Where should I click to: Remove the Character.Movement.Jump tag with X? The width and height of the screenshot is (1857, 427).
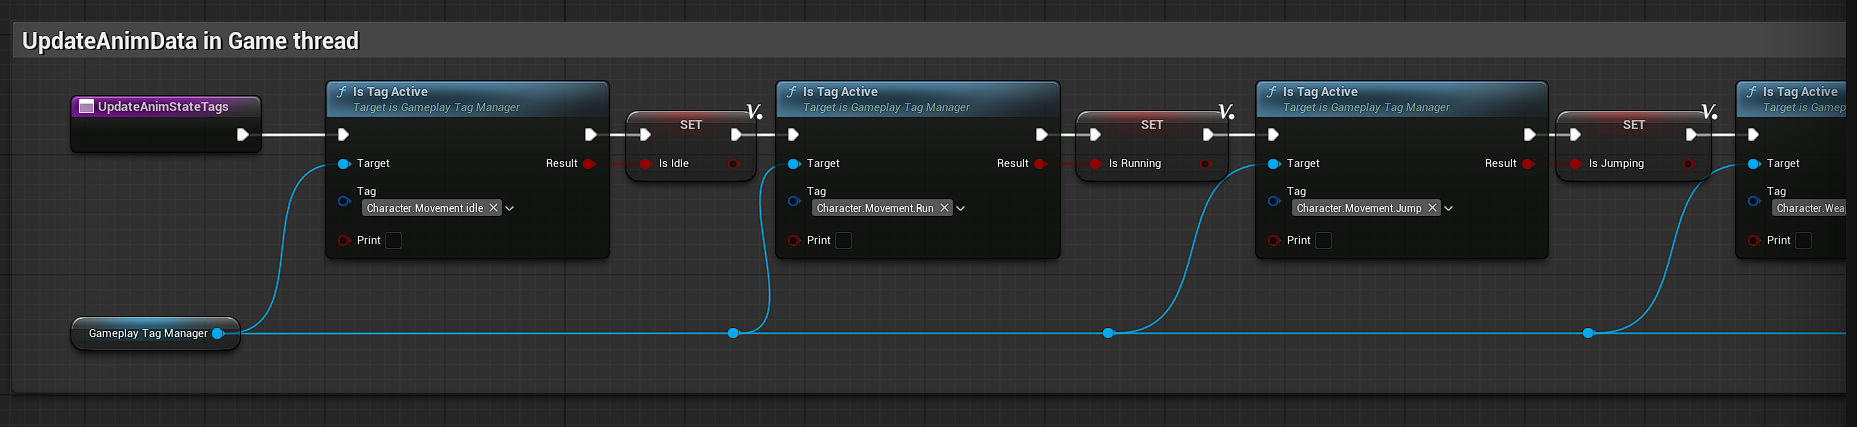click(x=1432, y=208)
